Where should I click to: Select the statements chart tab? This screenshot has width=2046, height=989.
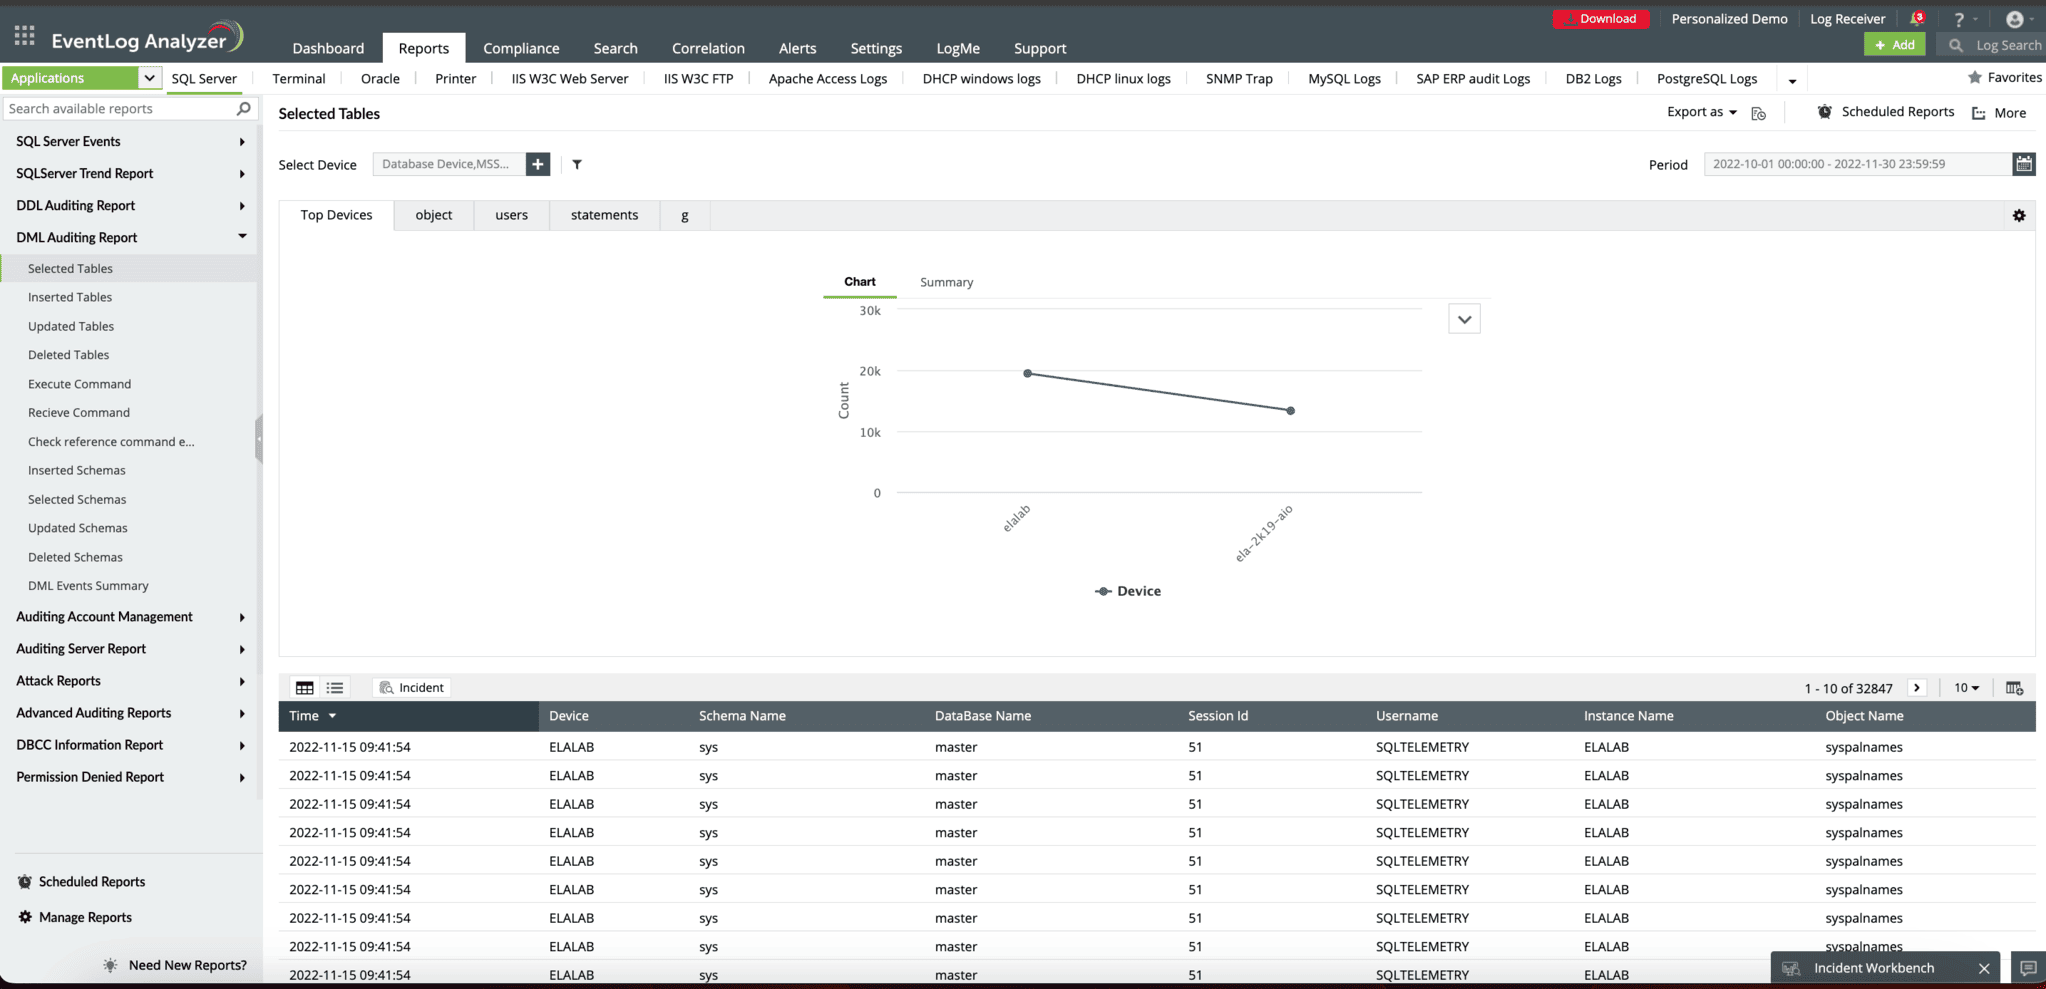(x=604, y=215)
